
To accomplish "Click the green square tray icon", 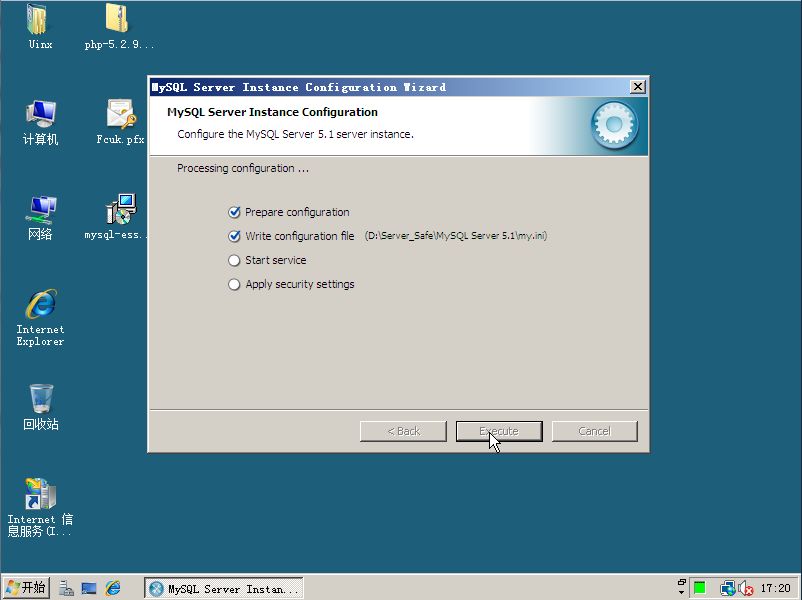I will pyautogui.click(x=699, y=588).
